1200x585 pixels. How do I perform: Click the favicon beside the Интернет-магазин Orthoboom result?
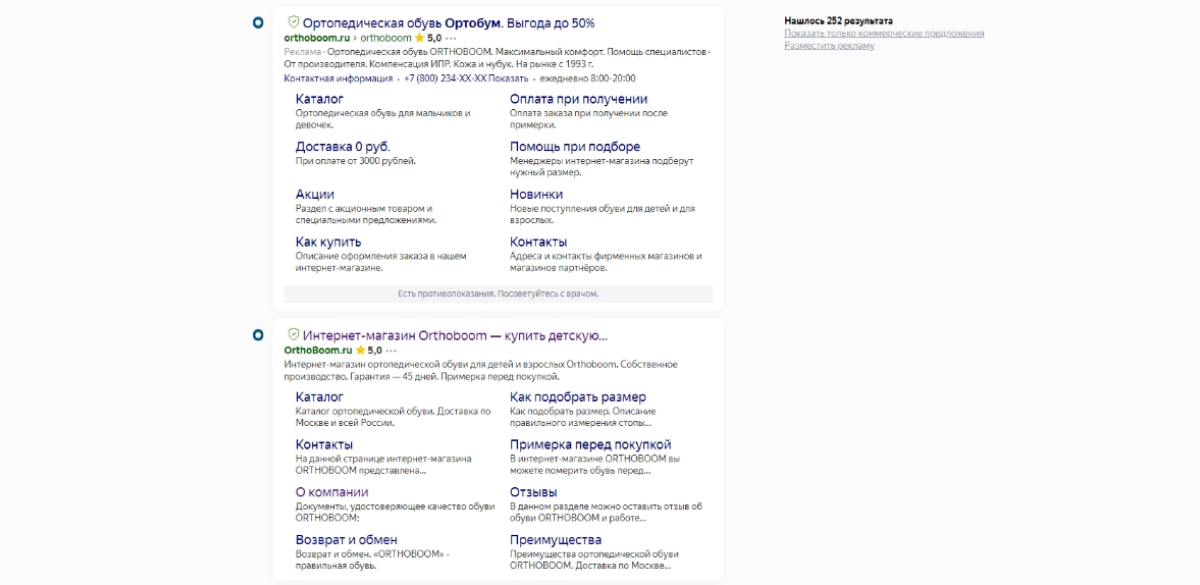(257, 335)
